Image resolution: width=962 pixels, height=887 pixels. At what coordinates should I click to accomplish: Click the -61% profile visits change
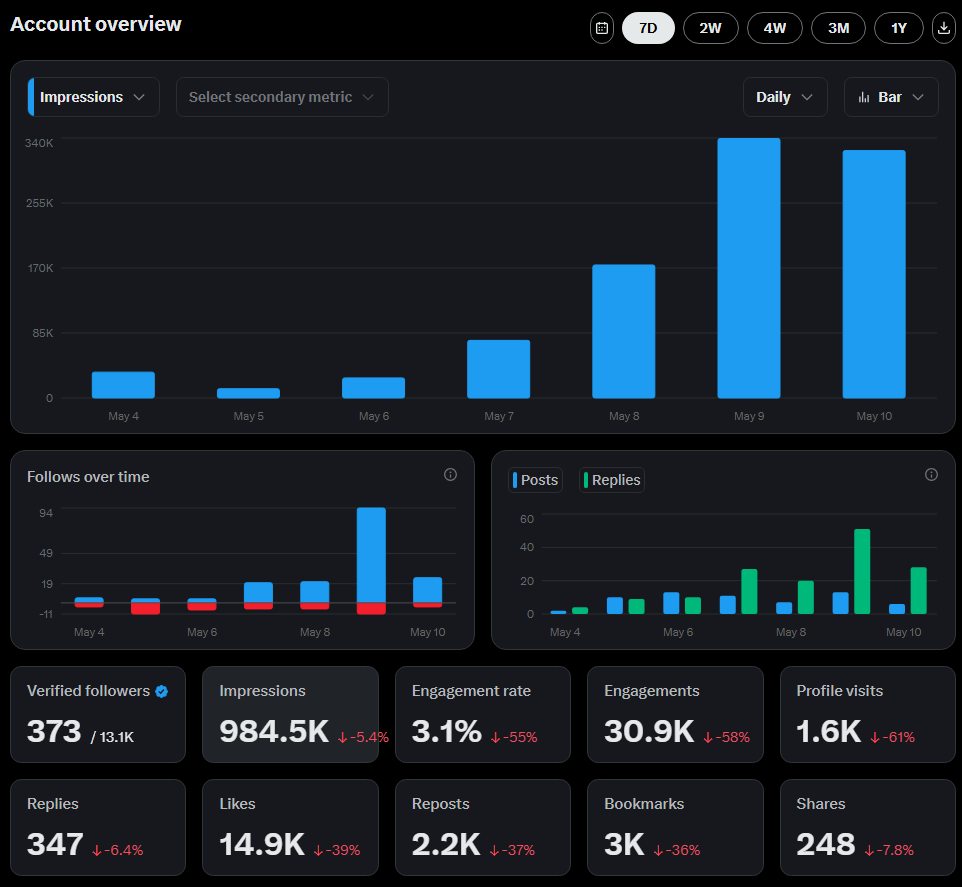[893, 737]
